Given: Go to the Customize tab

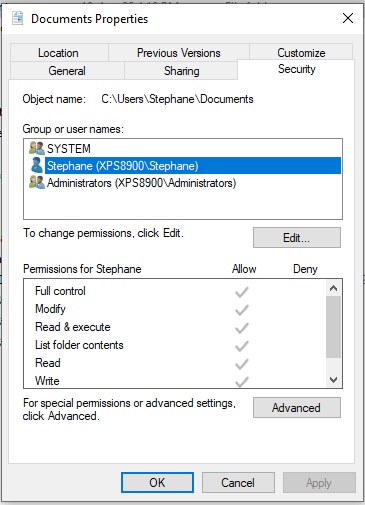Looking at the screenshot, I should click(x=301, y=53).
